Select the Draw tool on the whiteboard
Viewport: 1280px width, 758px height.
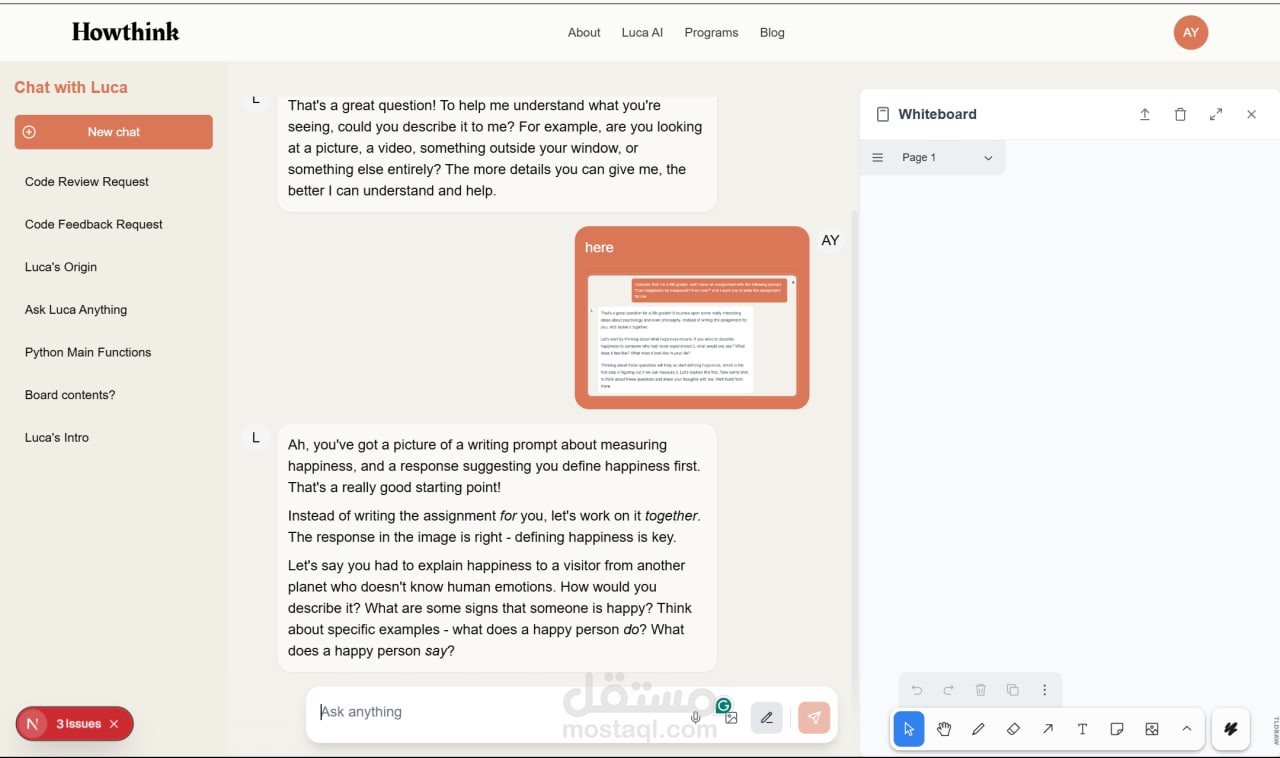click(x=978, y=729)
